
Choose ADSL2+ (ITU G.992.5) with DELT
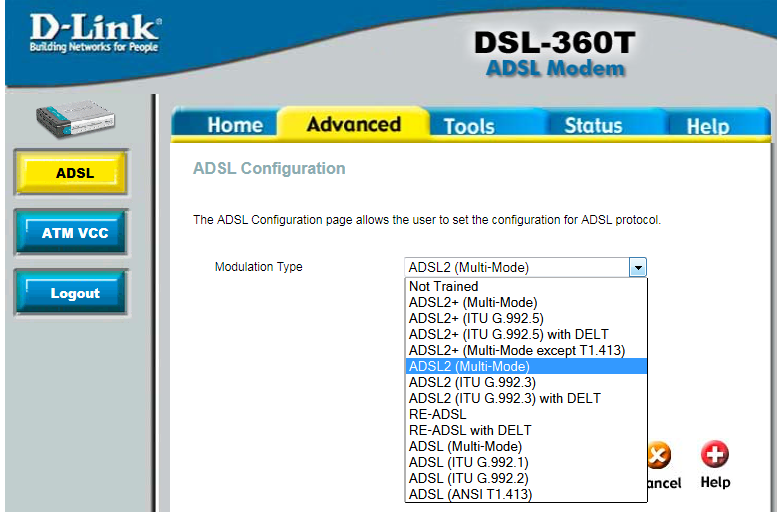[526, 334]
